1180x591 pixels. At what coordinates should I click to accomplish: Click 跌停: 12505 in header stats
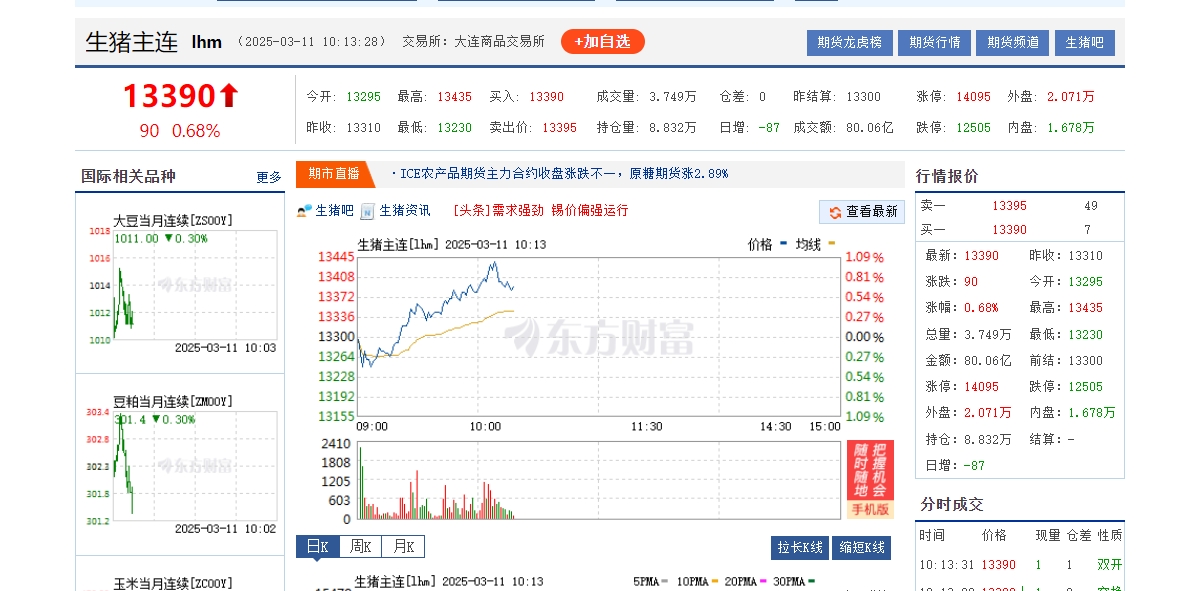click(953, 127)
